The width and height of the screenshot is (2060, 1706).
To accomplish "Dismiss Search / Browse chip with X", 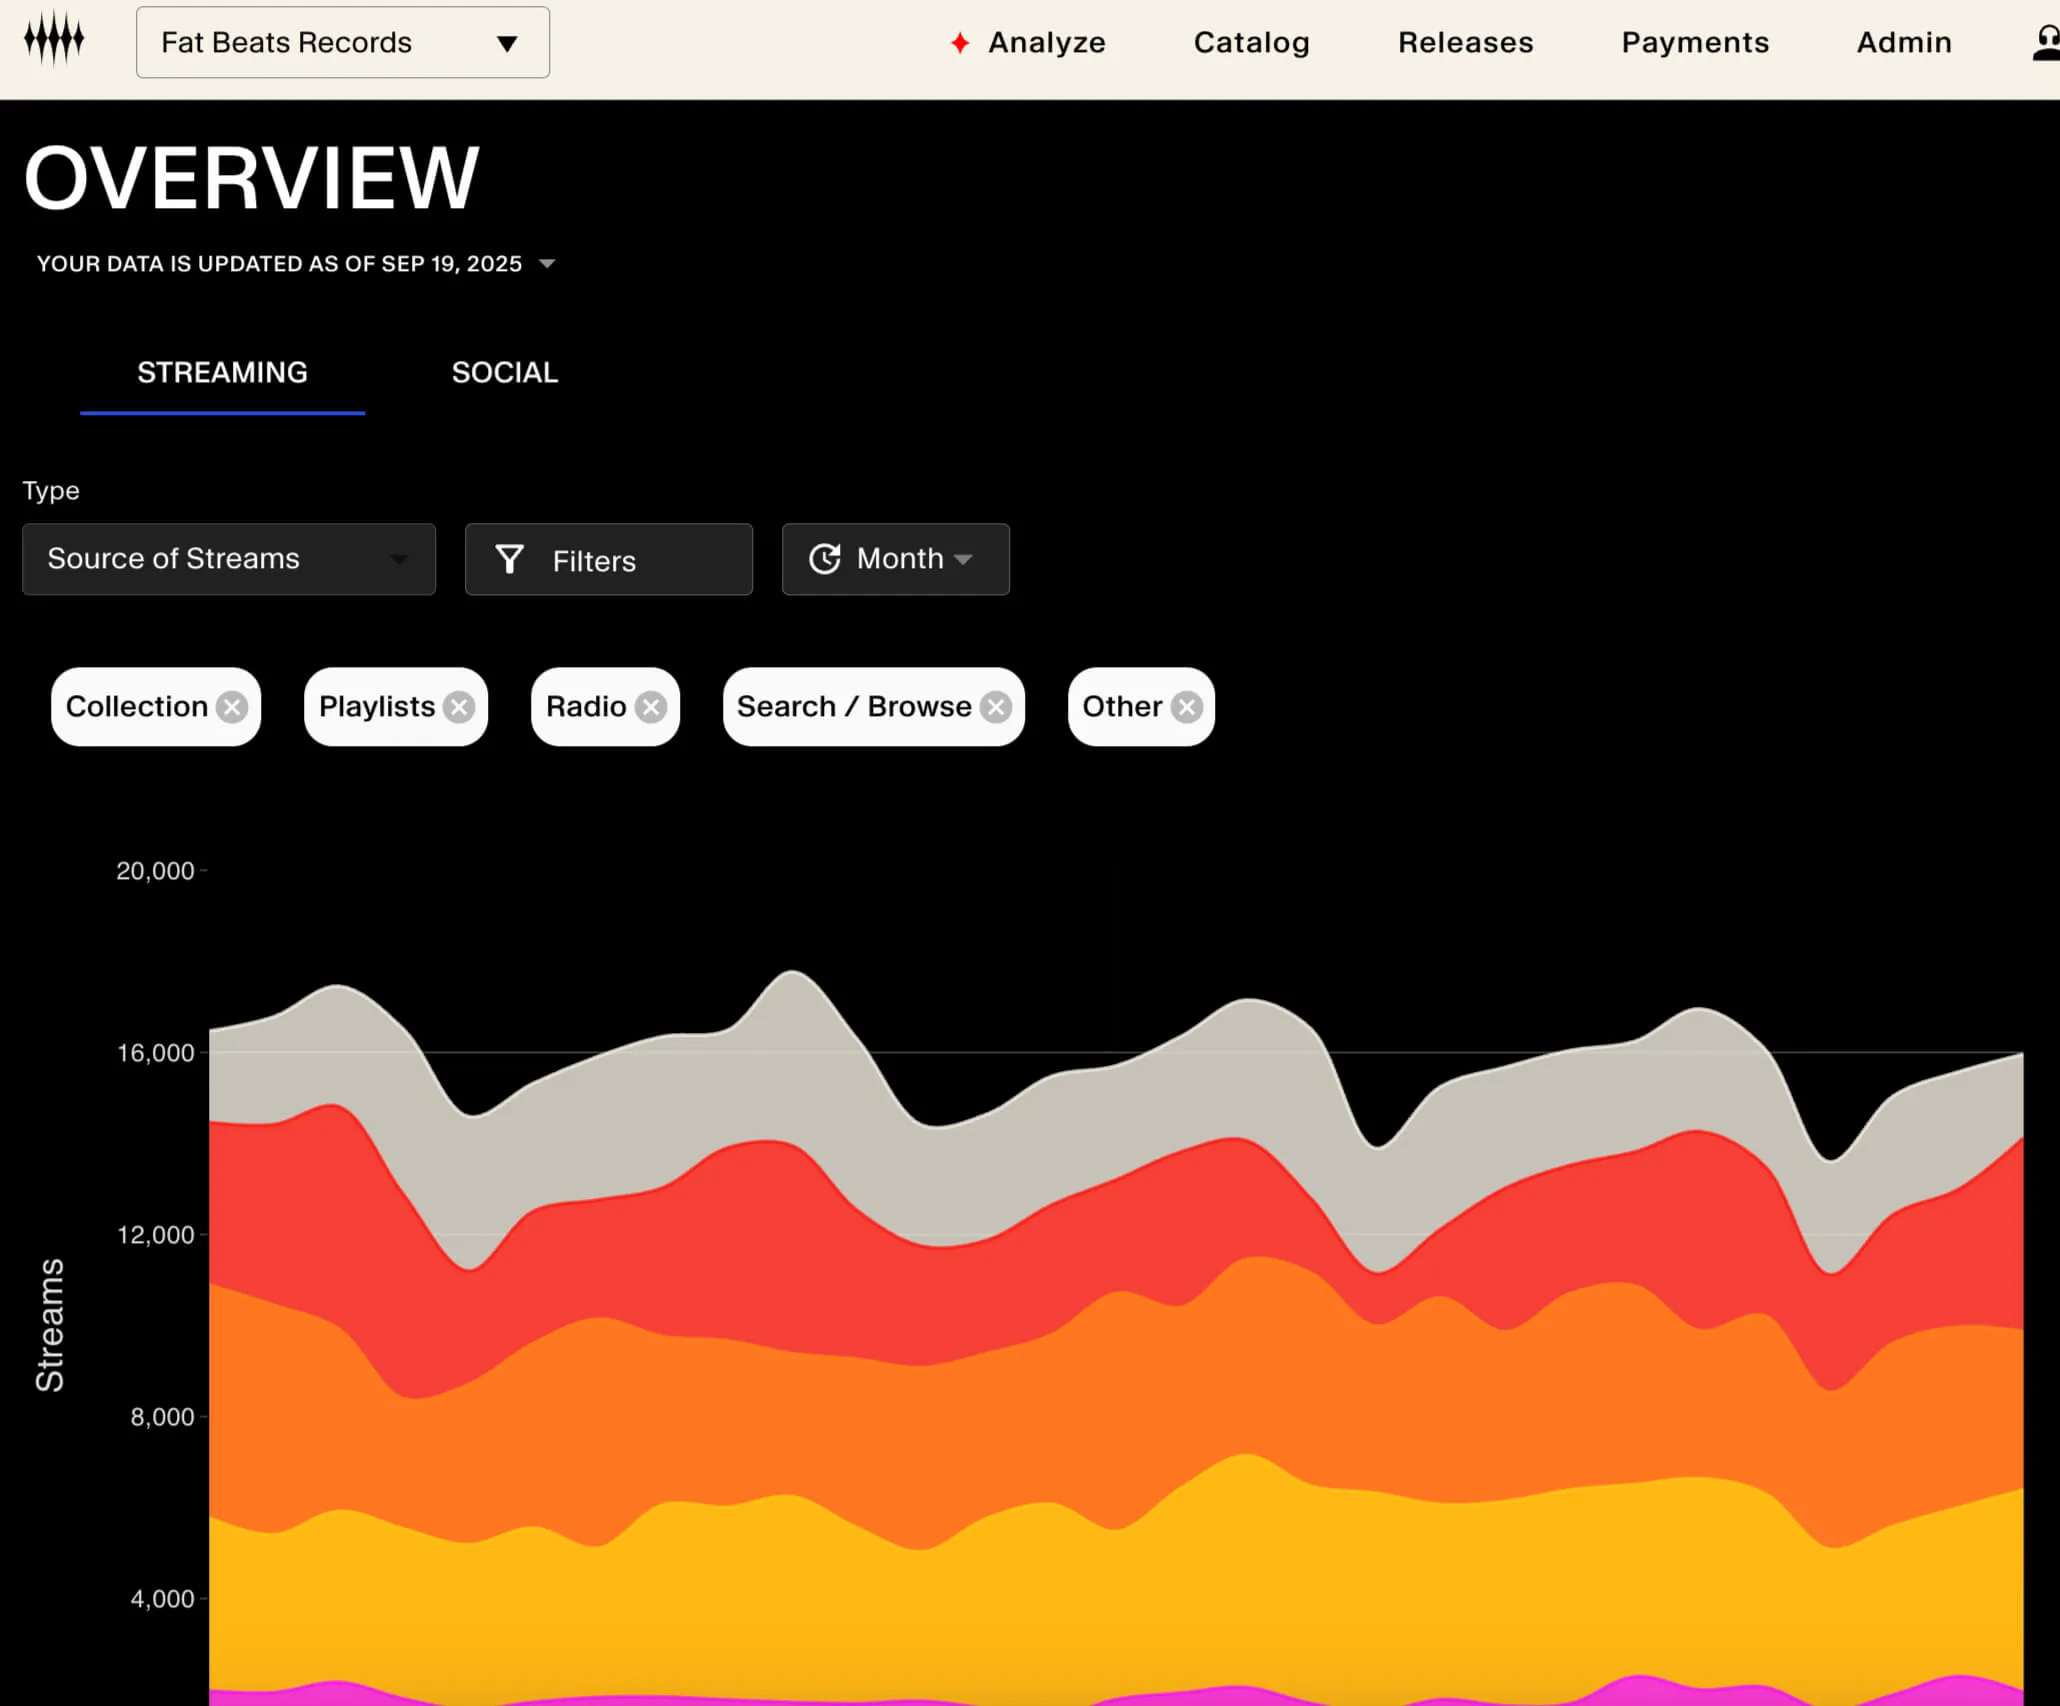I will (996, 707).
